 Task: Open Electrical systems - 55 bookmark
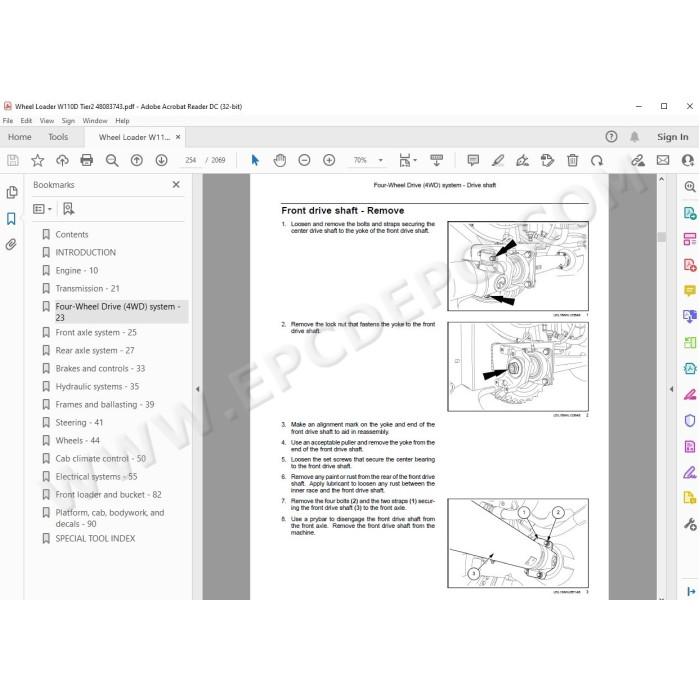point(96,476)
